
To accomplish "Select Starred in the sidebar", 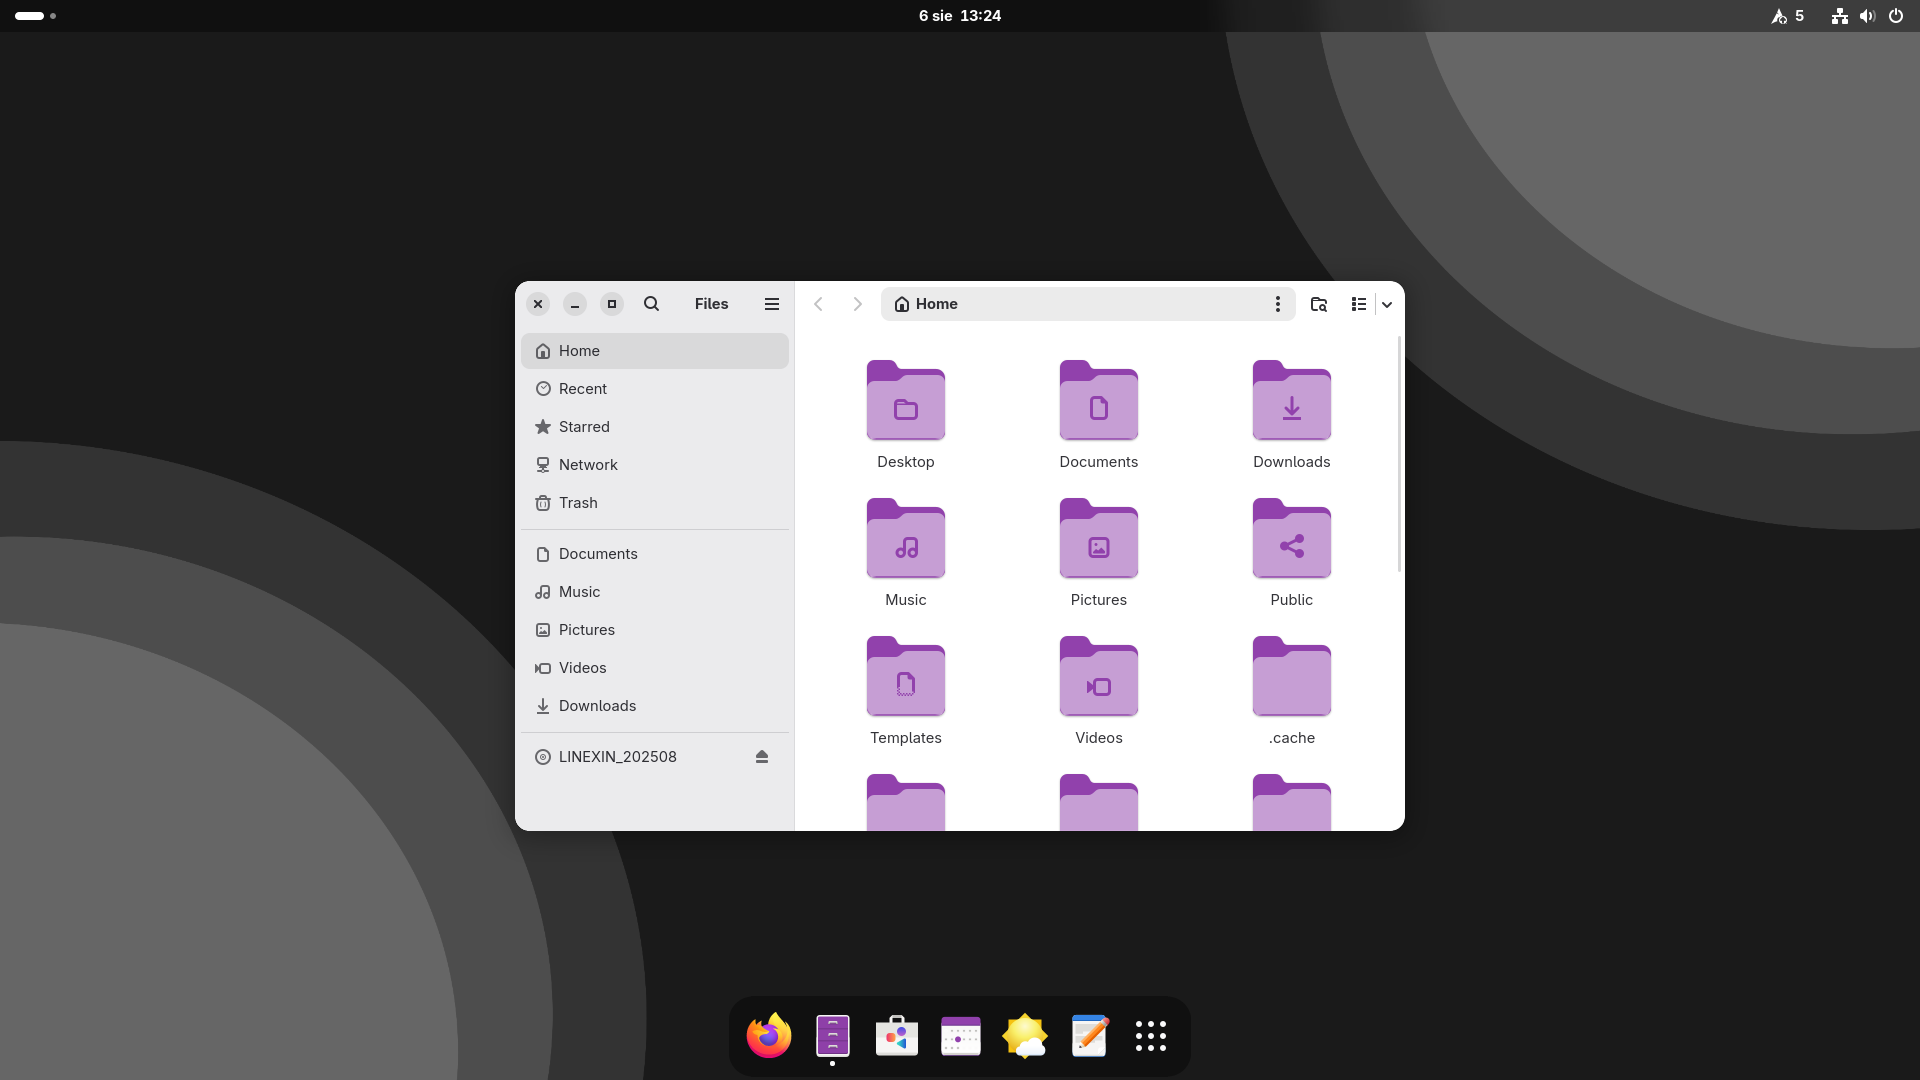I will tap(583, 427).
